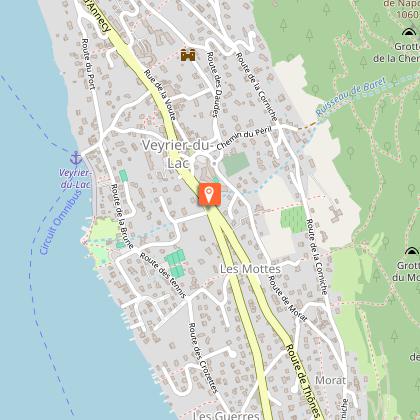
Task: Click the orange location pin marker
Action: (209, 194)
